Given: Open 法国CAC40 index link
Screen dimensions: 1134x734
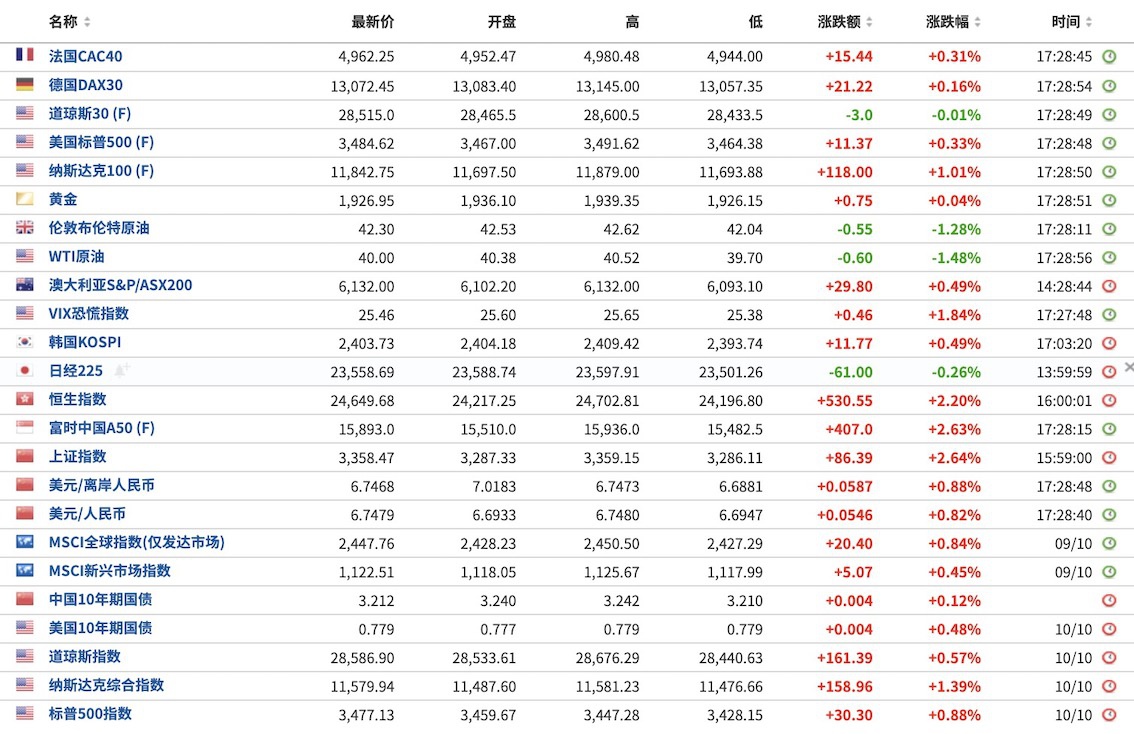Looking at the screenshot, I should tap(85, 56).
